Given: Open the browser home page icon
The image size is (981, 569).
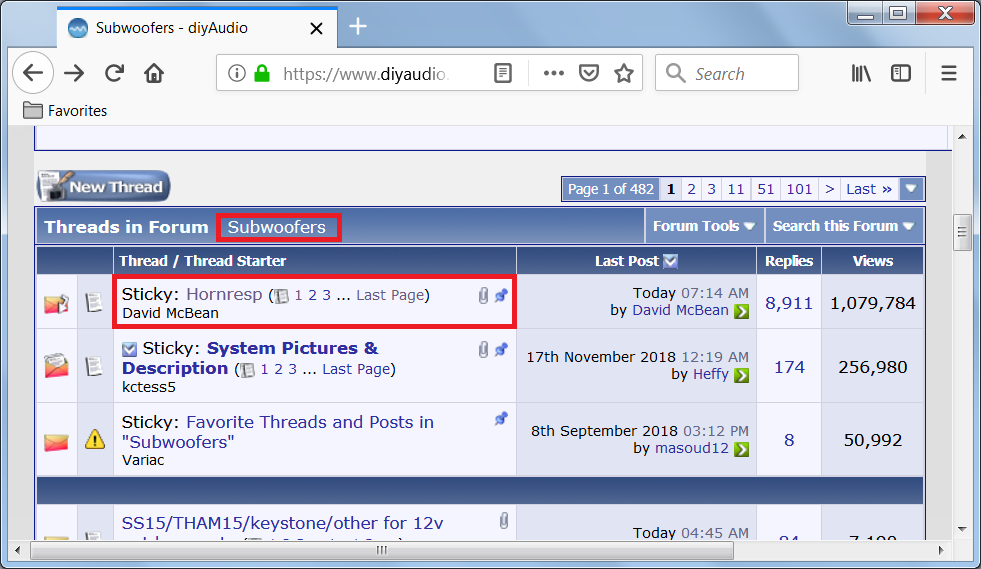Looking at the screenshot, I should [154, 73].
